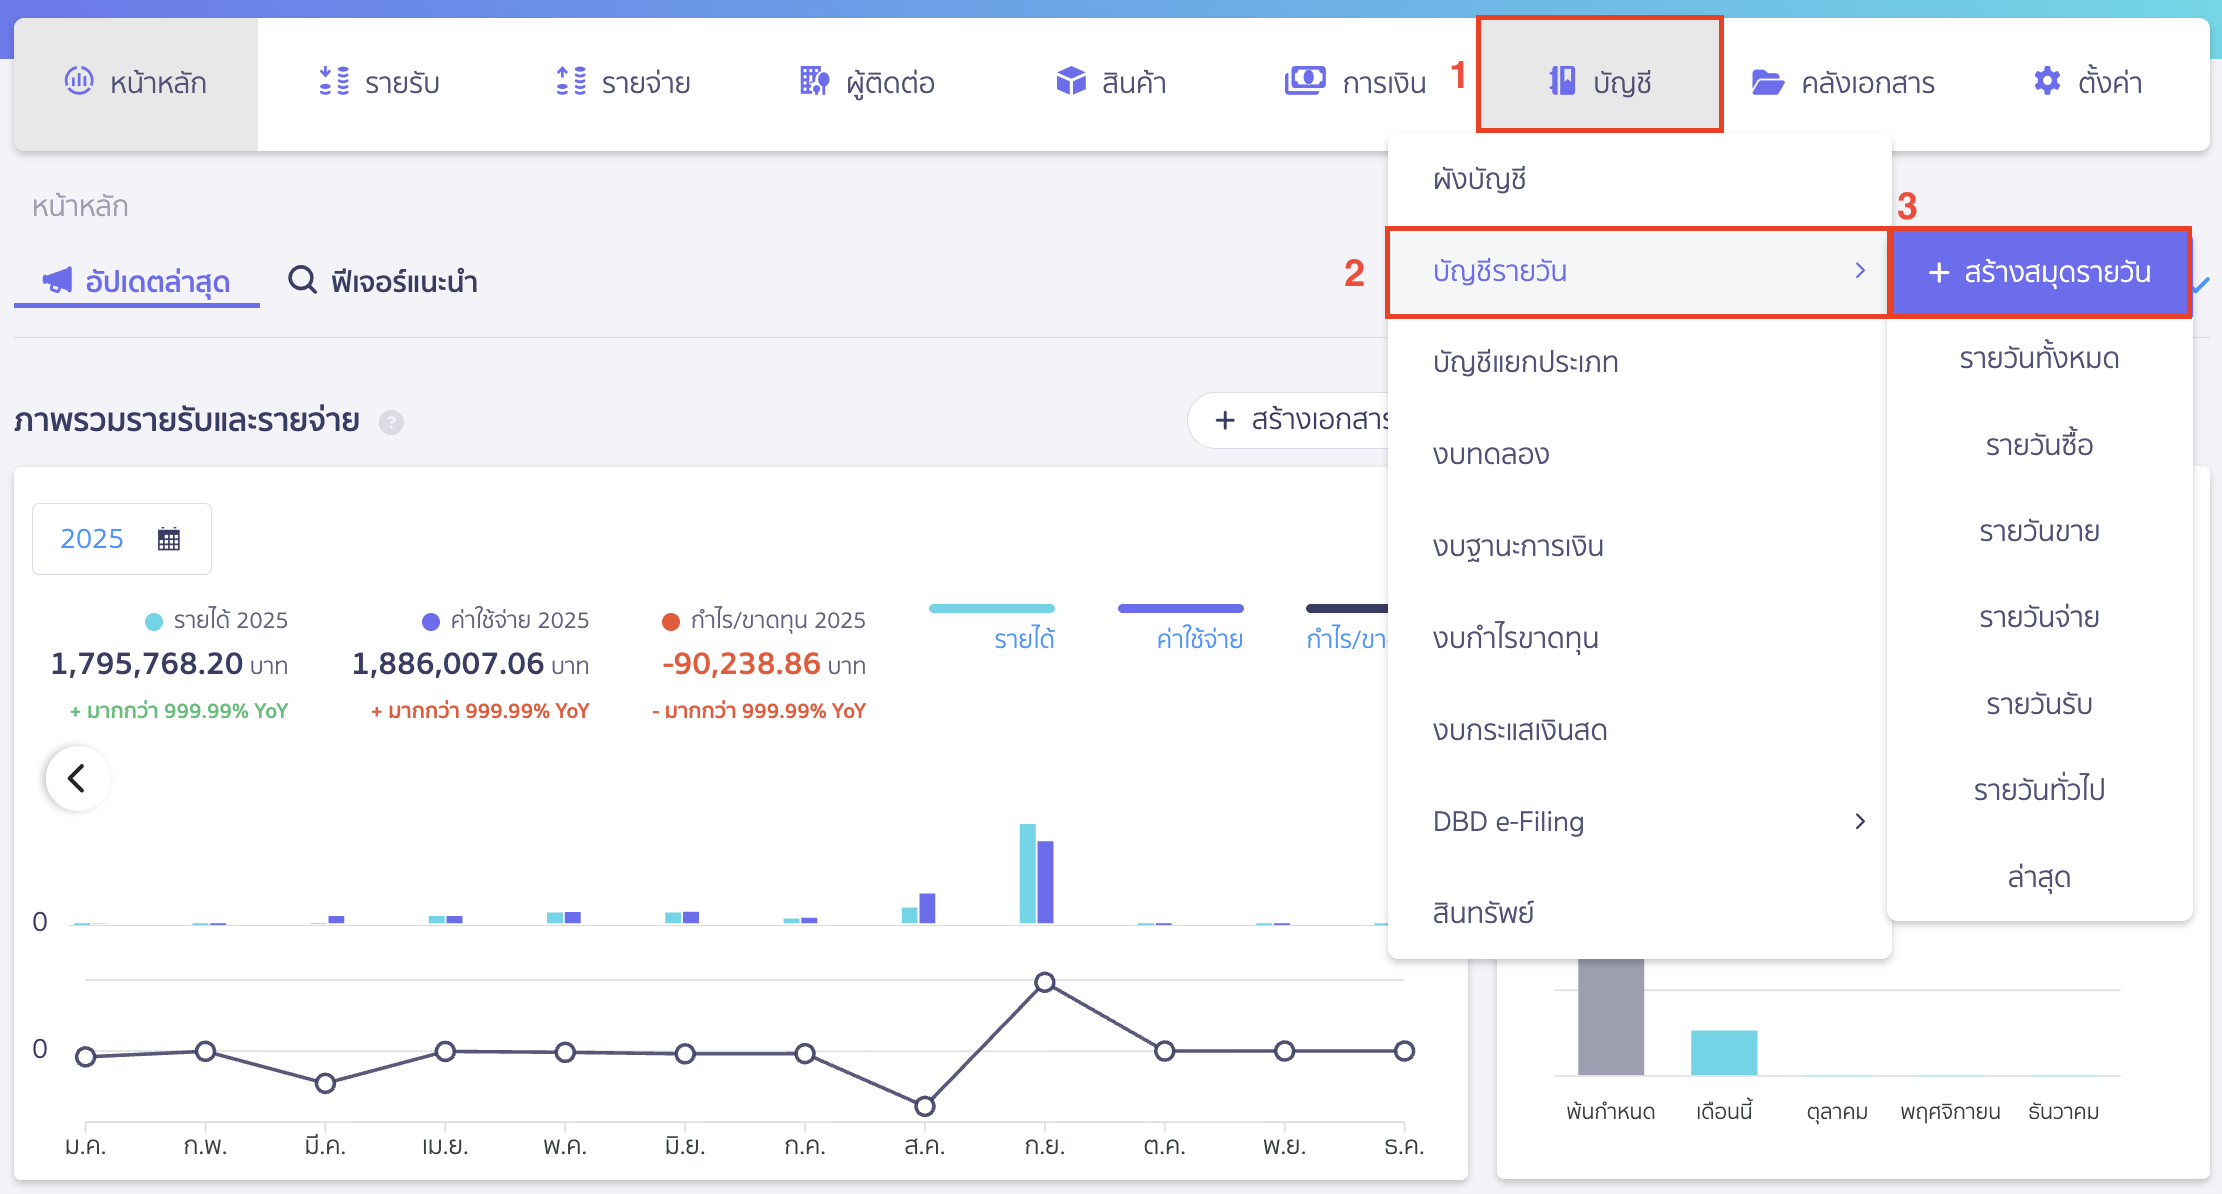Toggle รายได้ series in chart legend
Viewport: 2222px width, 1194px height.
pyautogui.click(x=1024, y=639)
